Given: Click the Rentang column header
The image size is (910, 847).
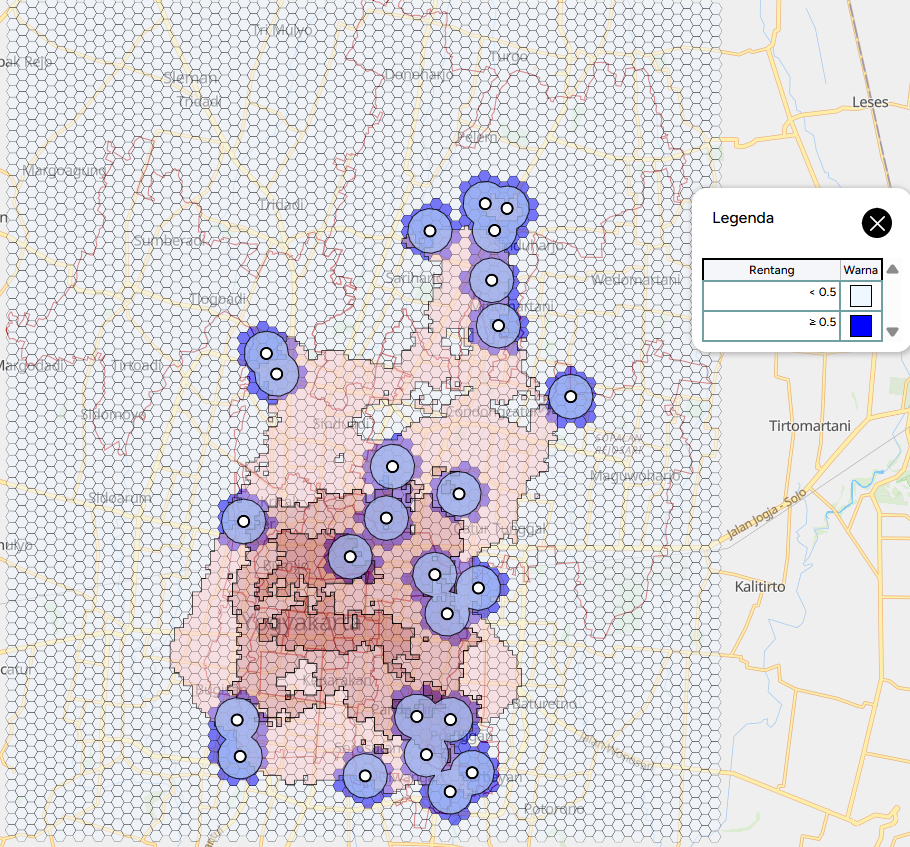Looking at the screenshot, I should [771, 270].
